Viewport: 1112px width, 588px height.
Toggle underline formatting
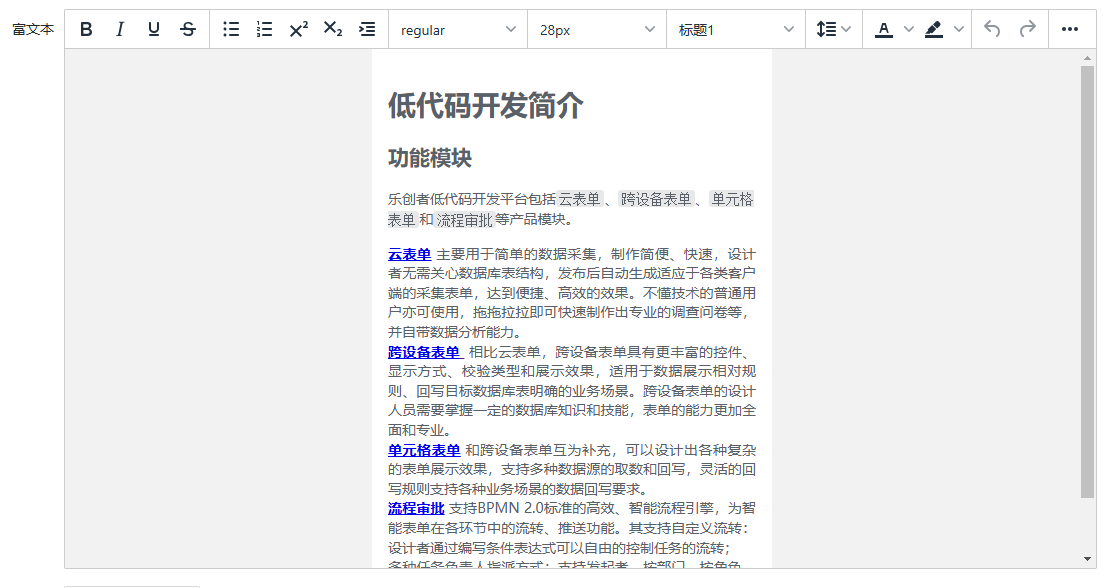pos(154,30)
